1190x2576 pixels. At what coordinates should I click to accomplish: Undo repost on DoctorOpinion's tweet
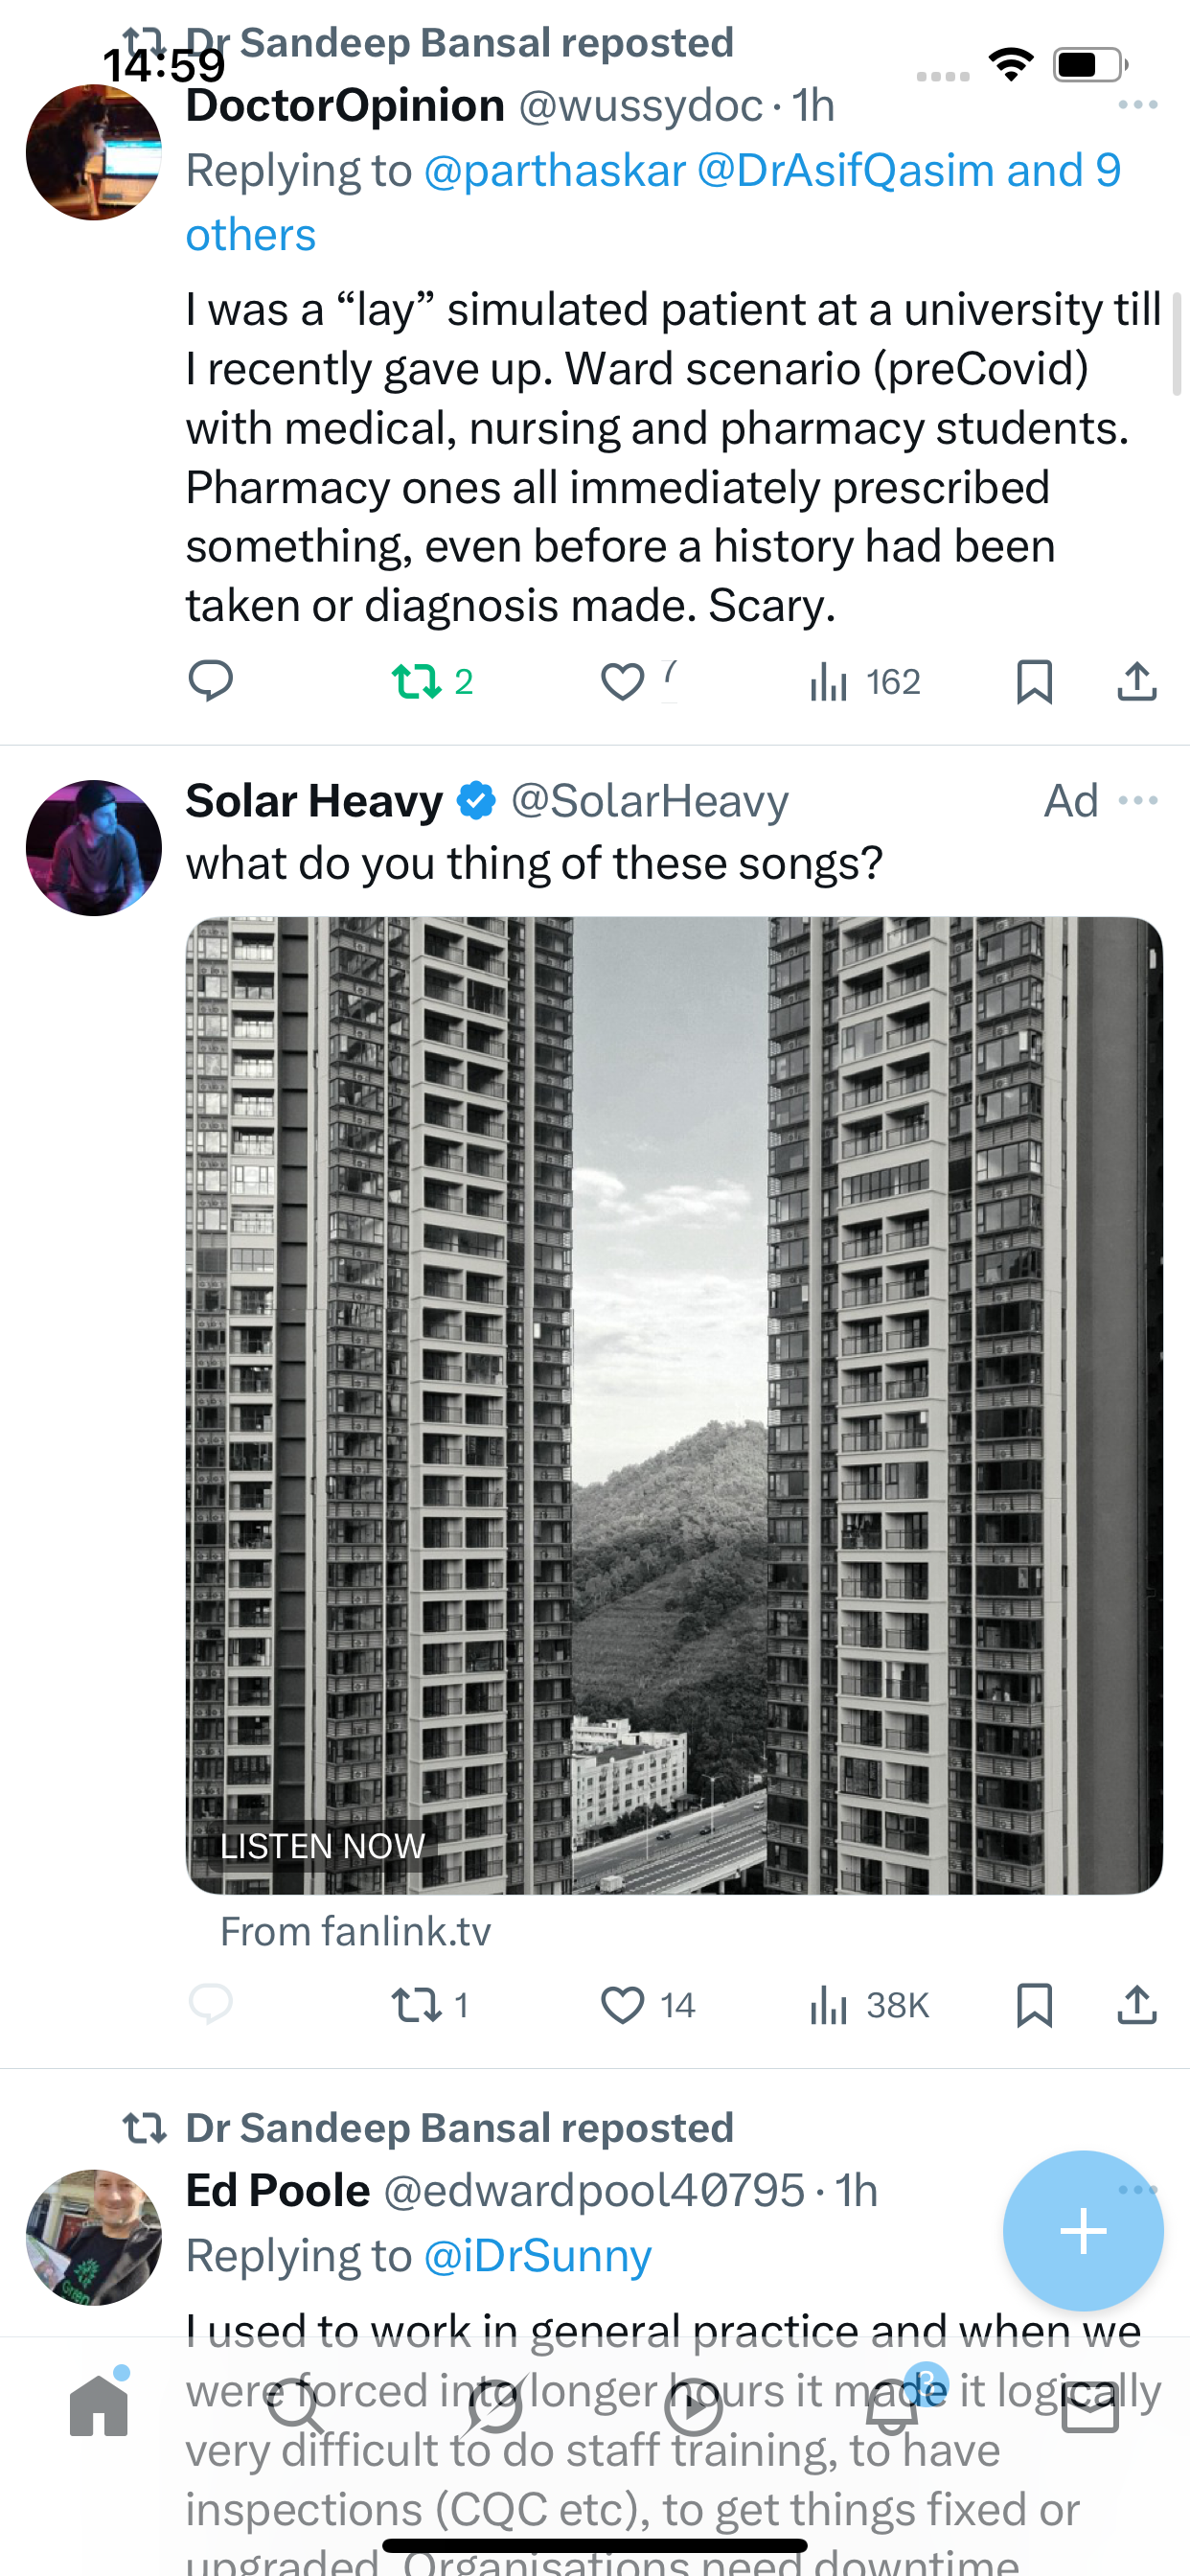[417, 681]
